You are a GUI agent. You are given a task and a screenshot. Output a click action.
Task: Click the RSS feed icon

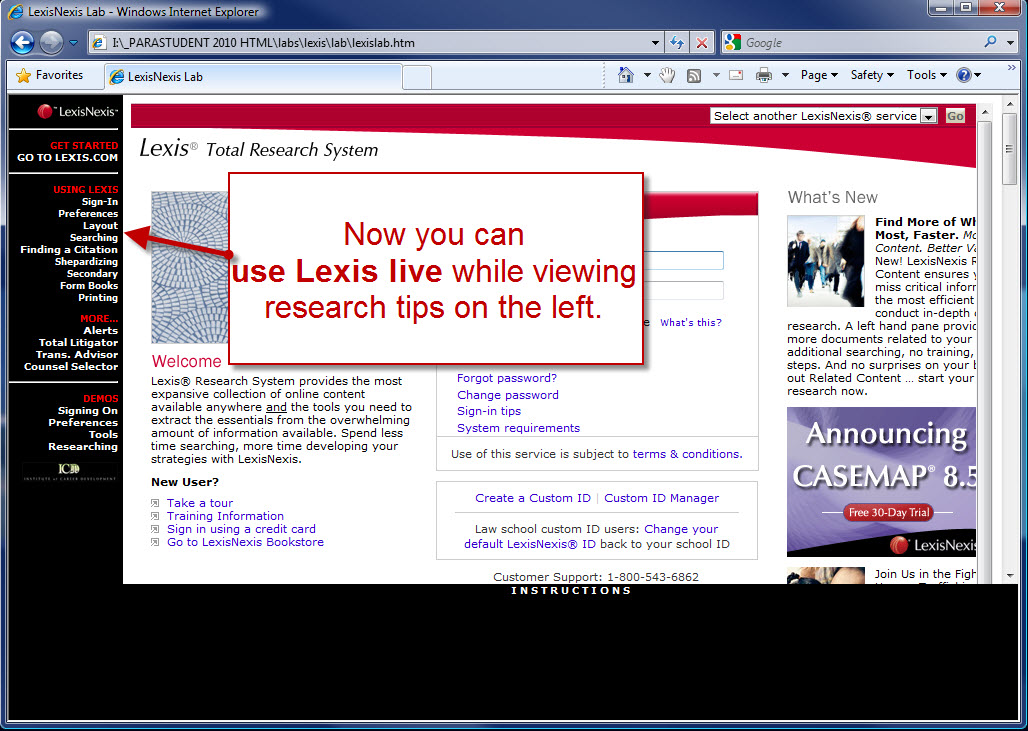(693, 75)
